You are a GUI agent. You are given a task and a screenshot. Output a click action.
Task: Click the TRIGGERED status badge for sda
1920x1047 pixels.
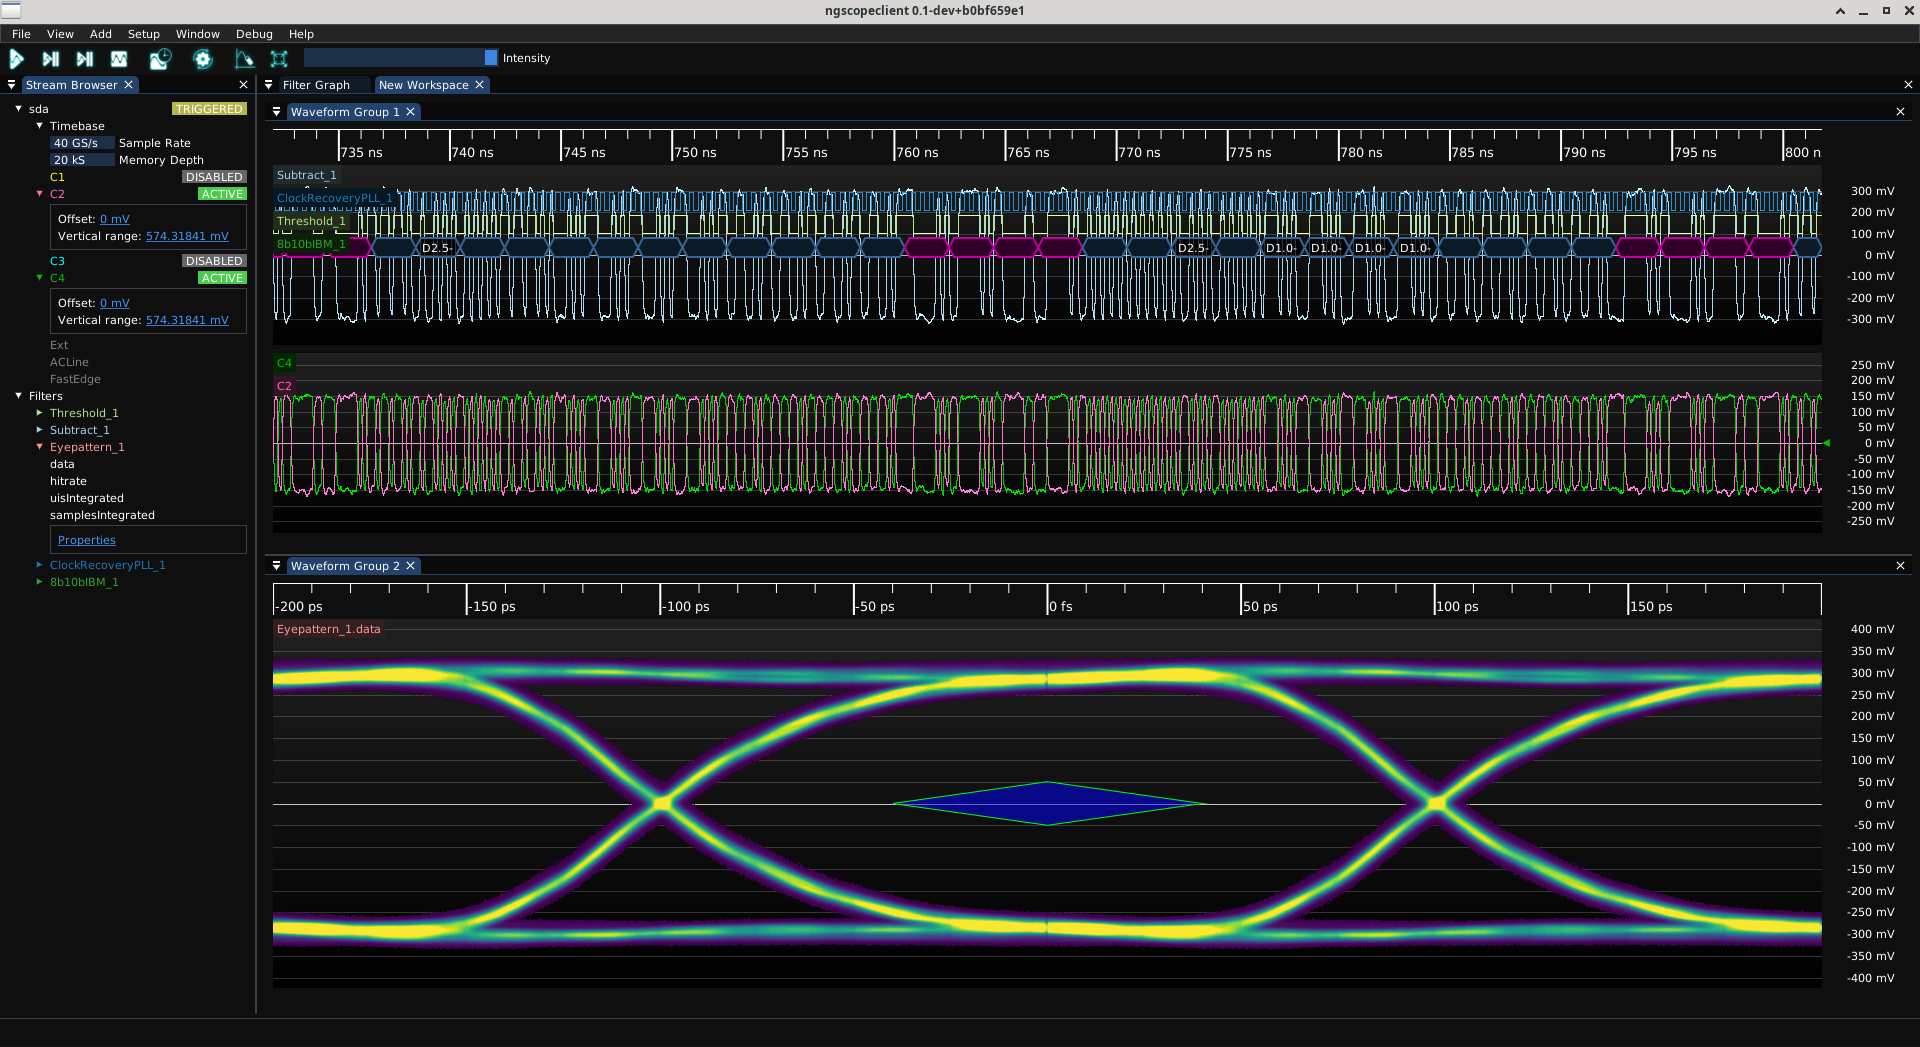(x=209, y=109)
